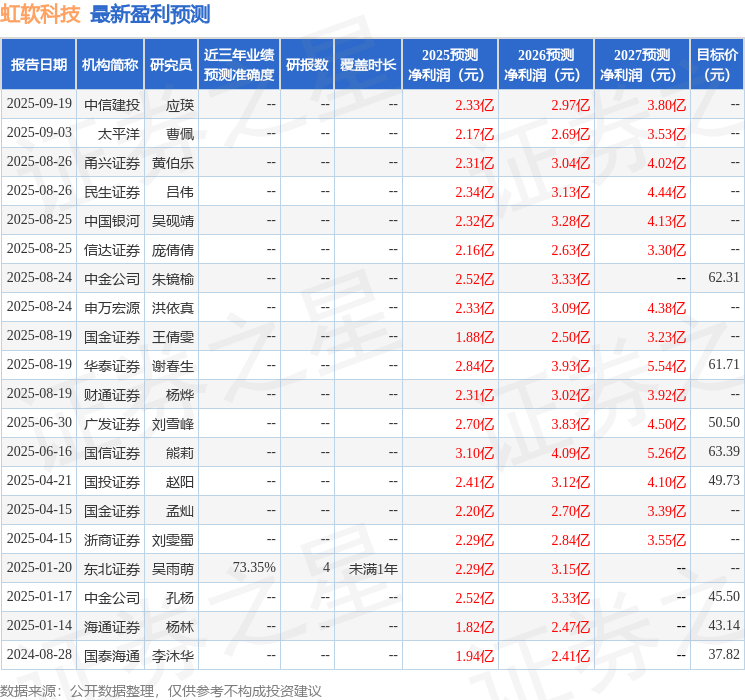Select the 海通证券 institution cell
Viewport: 745px width, 700px height.
point(112,627)
